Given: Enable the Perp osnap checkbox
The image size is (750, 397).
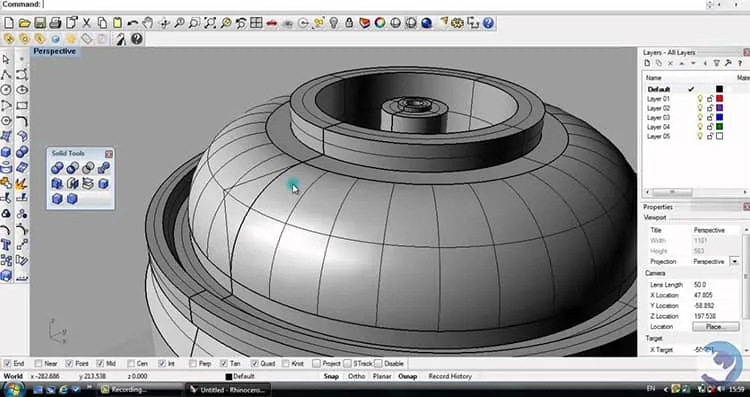Looking at the screenshot, I should 193,364.
